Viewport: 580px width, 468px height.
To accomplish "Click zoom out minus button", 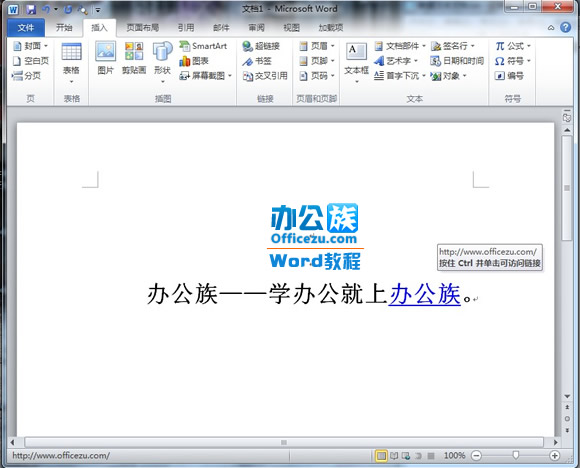I will click(x=477, y=456).
